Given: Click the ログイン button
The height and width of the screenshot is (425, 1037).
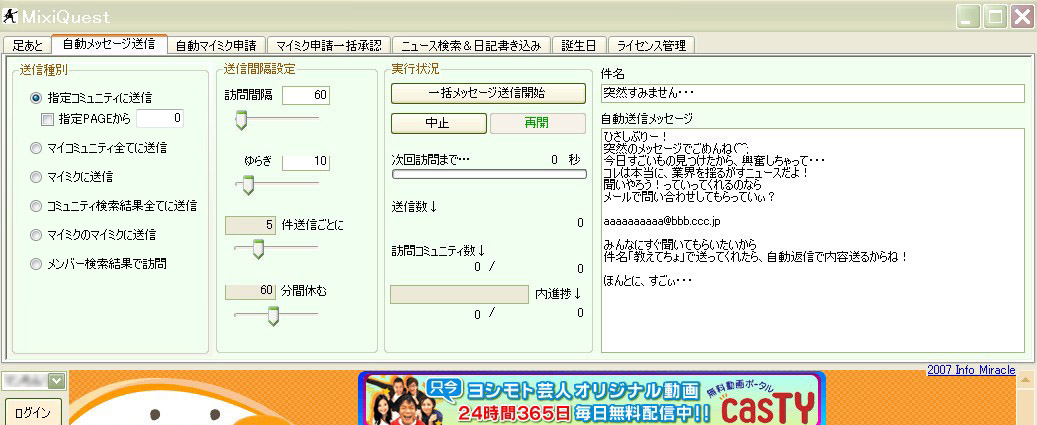Looking at the screenshot, I should 33,413.
